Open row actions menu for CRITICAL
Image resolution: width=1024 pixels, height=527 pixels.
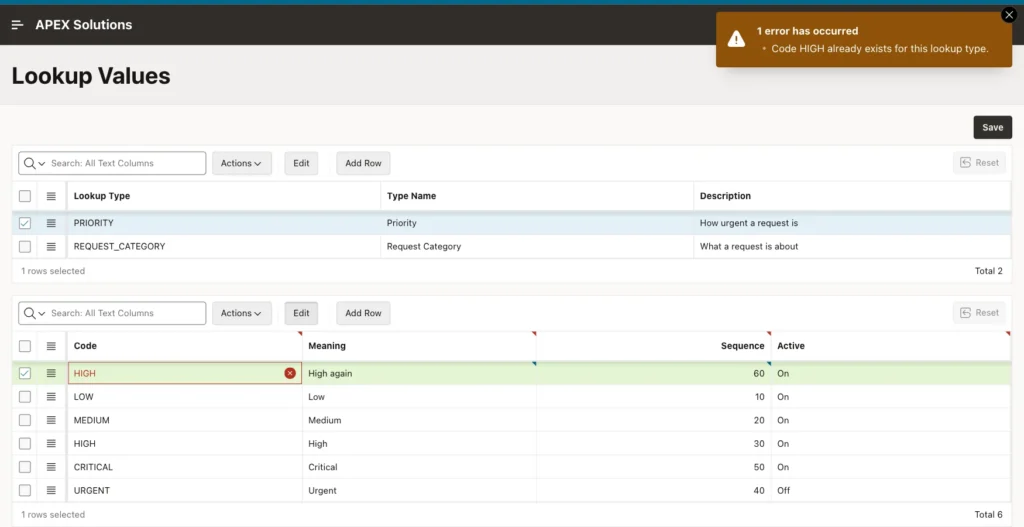coord(51,468)
